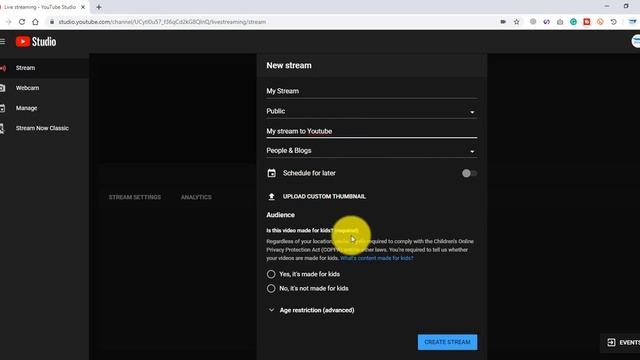The height and width of the screenshot is (360, 640).
Task: Open the Events panel button
Action: coord(623,342)
